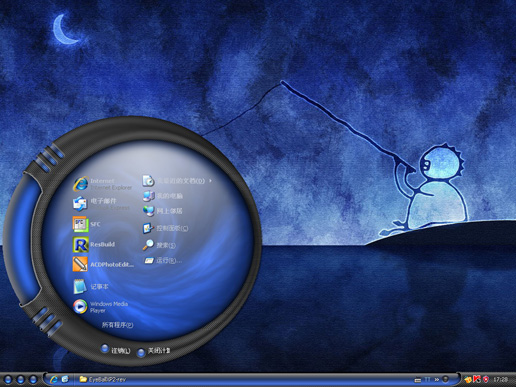
Task: Expand hidden toolbar items chevron on taskbar
Action: pos(436,379)
